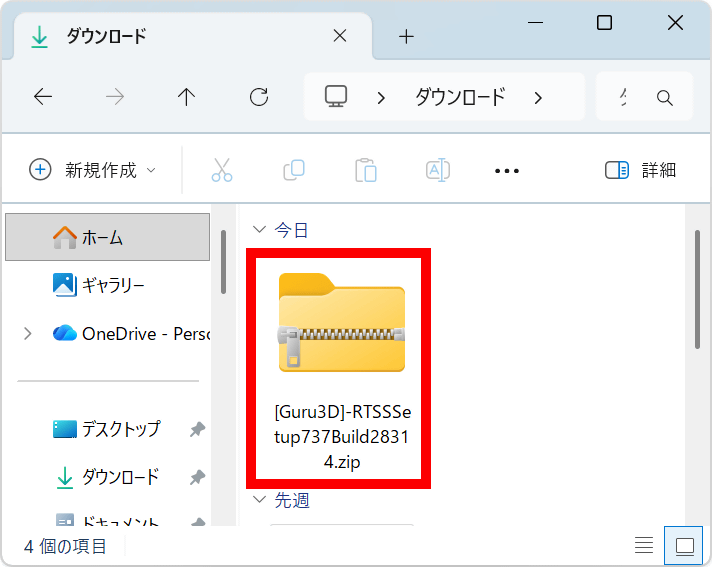Open ギャラリー in the sidebar
The image size is (712, 567).
coord(112,285)
